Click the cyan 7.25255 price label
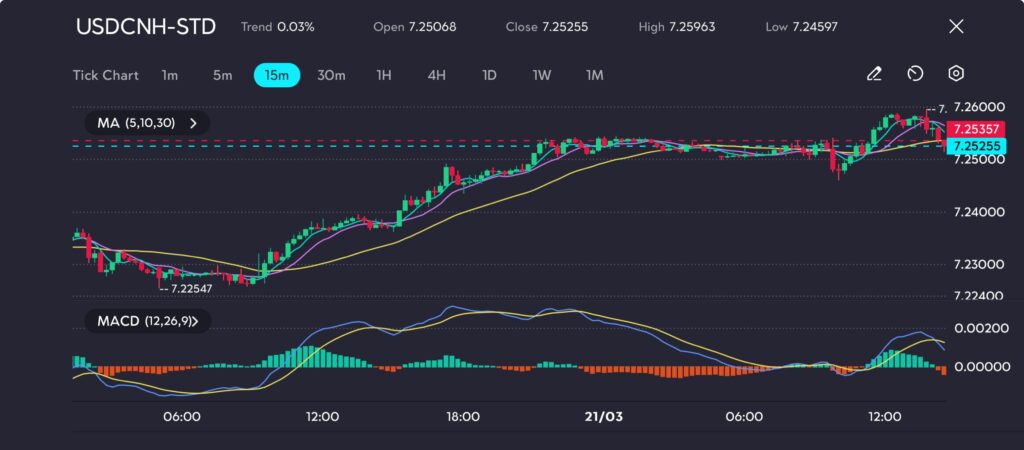 point(976,146)
